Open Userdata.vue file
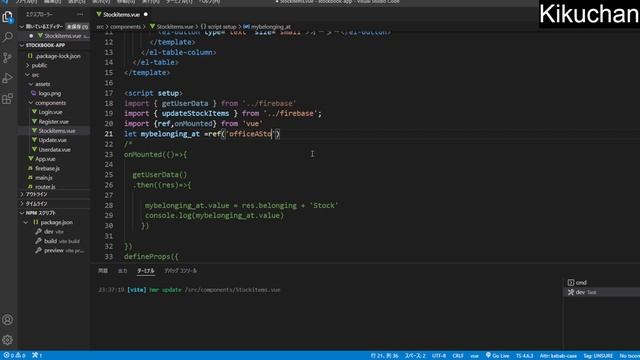The height and width of the screenshot is (360, 640). (55, 150)
